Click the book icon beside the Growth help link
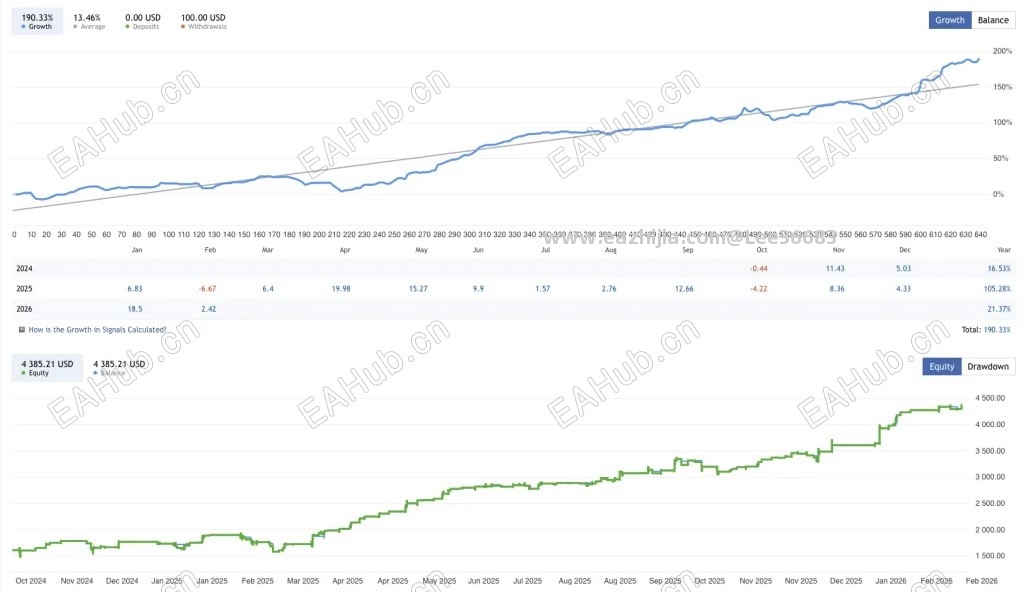 pos(22,330)
